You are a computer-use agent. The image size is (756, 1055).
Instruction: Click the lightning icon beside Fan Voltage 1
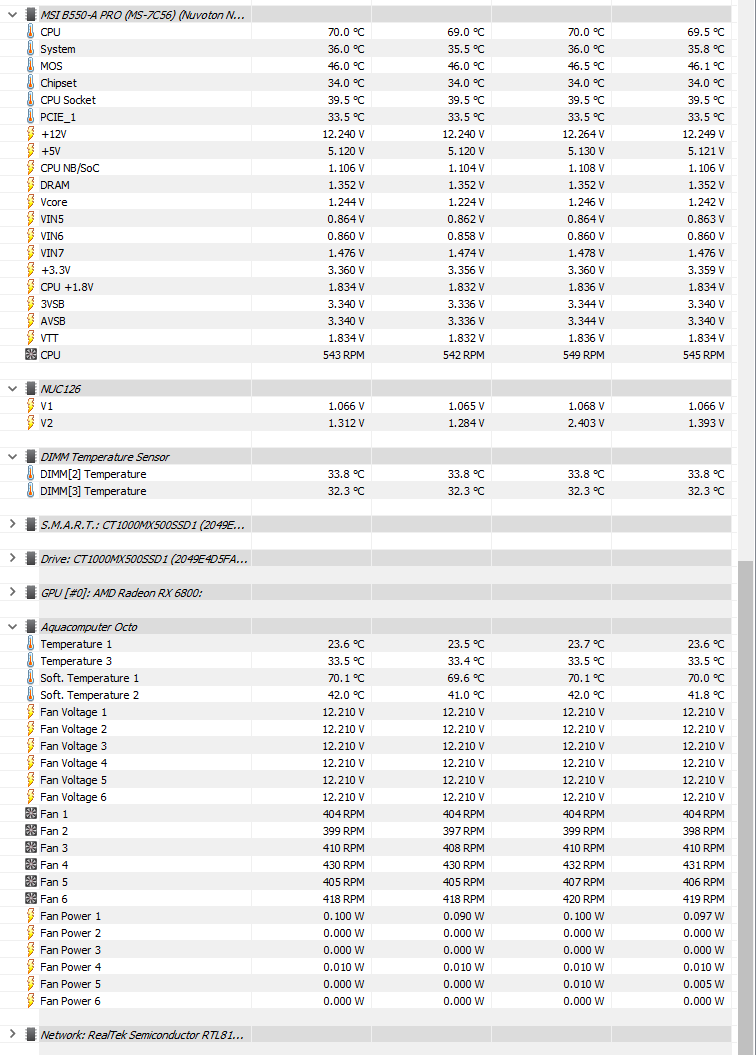(x=30, y=712)
